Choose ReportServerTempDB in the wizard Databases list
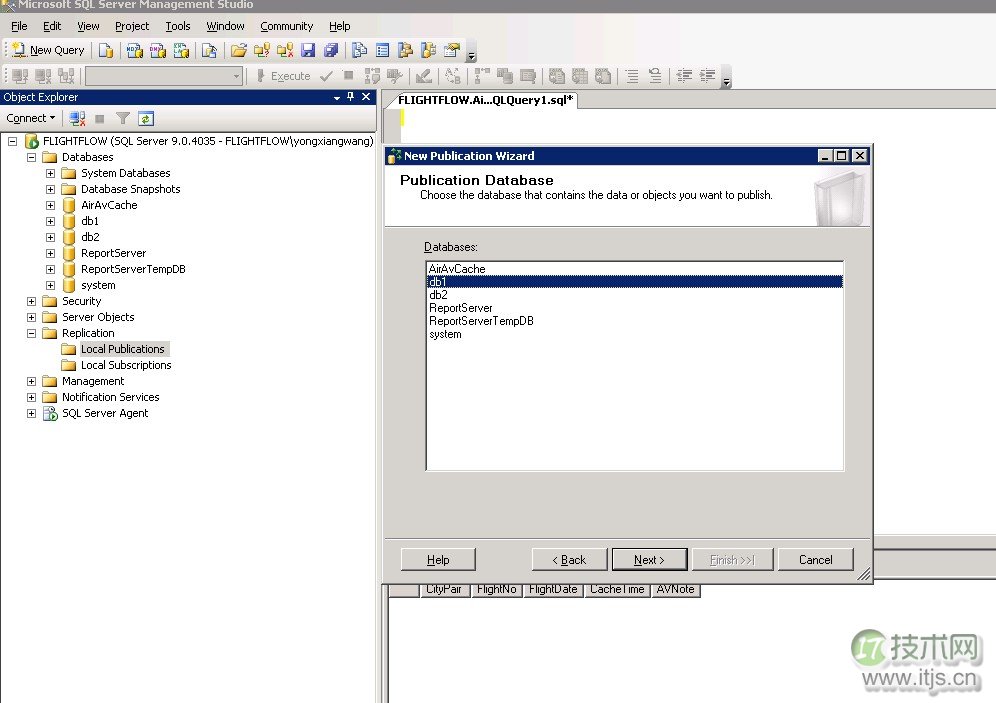The height and width of the screenshot is (703, 996). coord(635,321)
